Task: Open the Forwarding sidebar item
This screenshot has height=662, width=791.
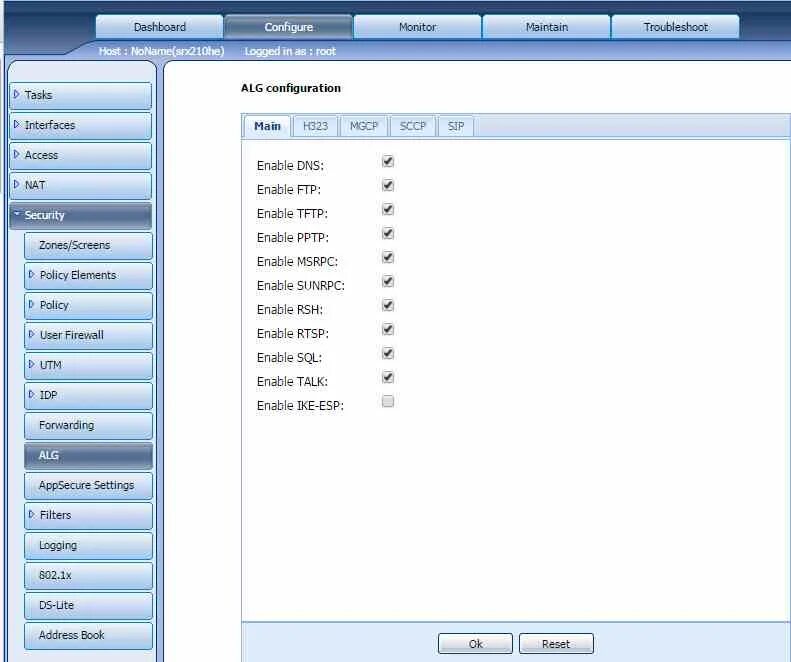Action: (x=88, y=425)
